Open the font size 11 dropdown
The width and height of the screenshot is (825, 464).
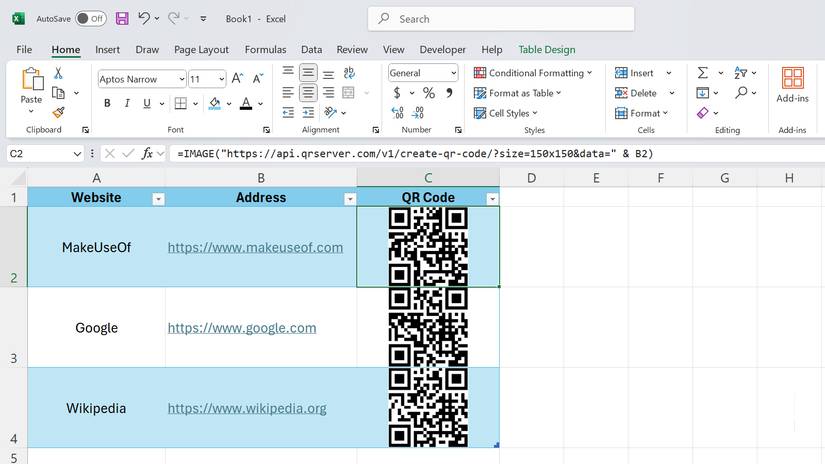tap(222, 79)
